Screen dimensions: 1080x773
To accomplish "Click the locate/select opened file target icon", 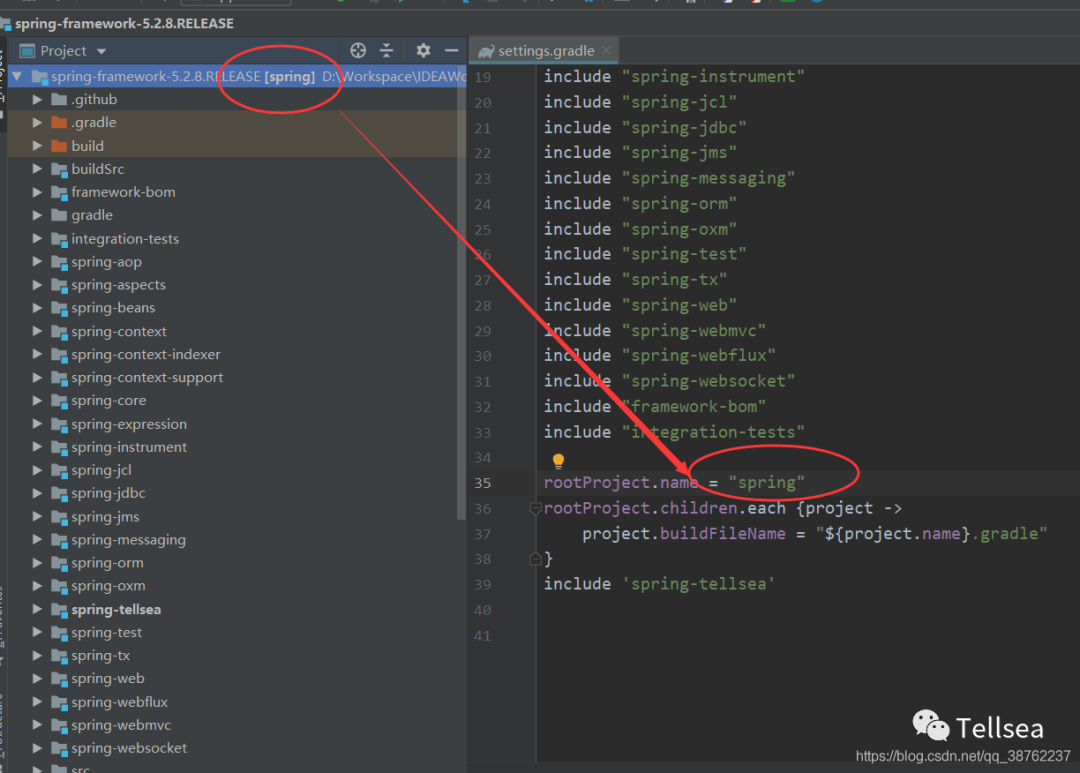I will coord(358,50).
